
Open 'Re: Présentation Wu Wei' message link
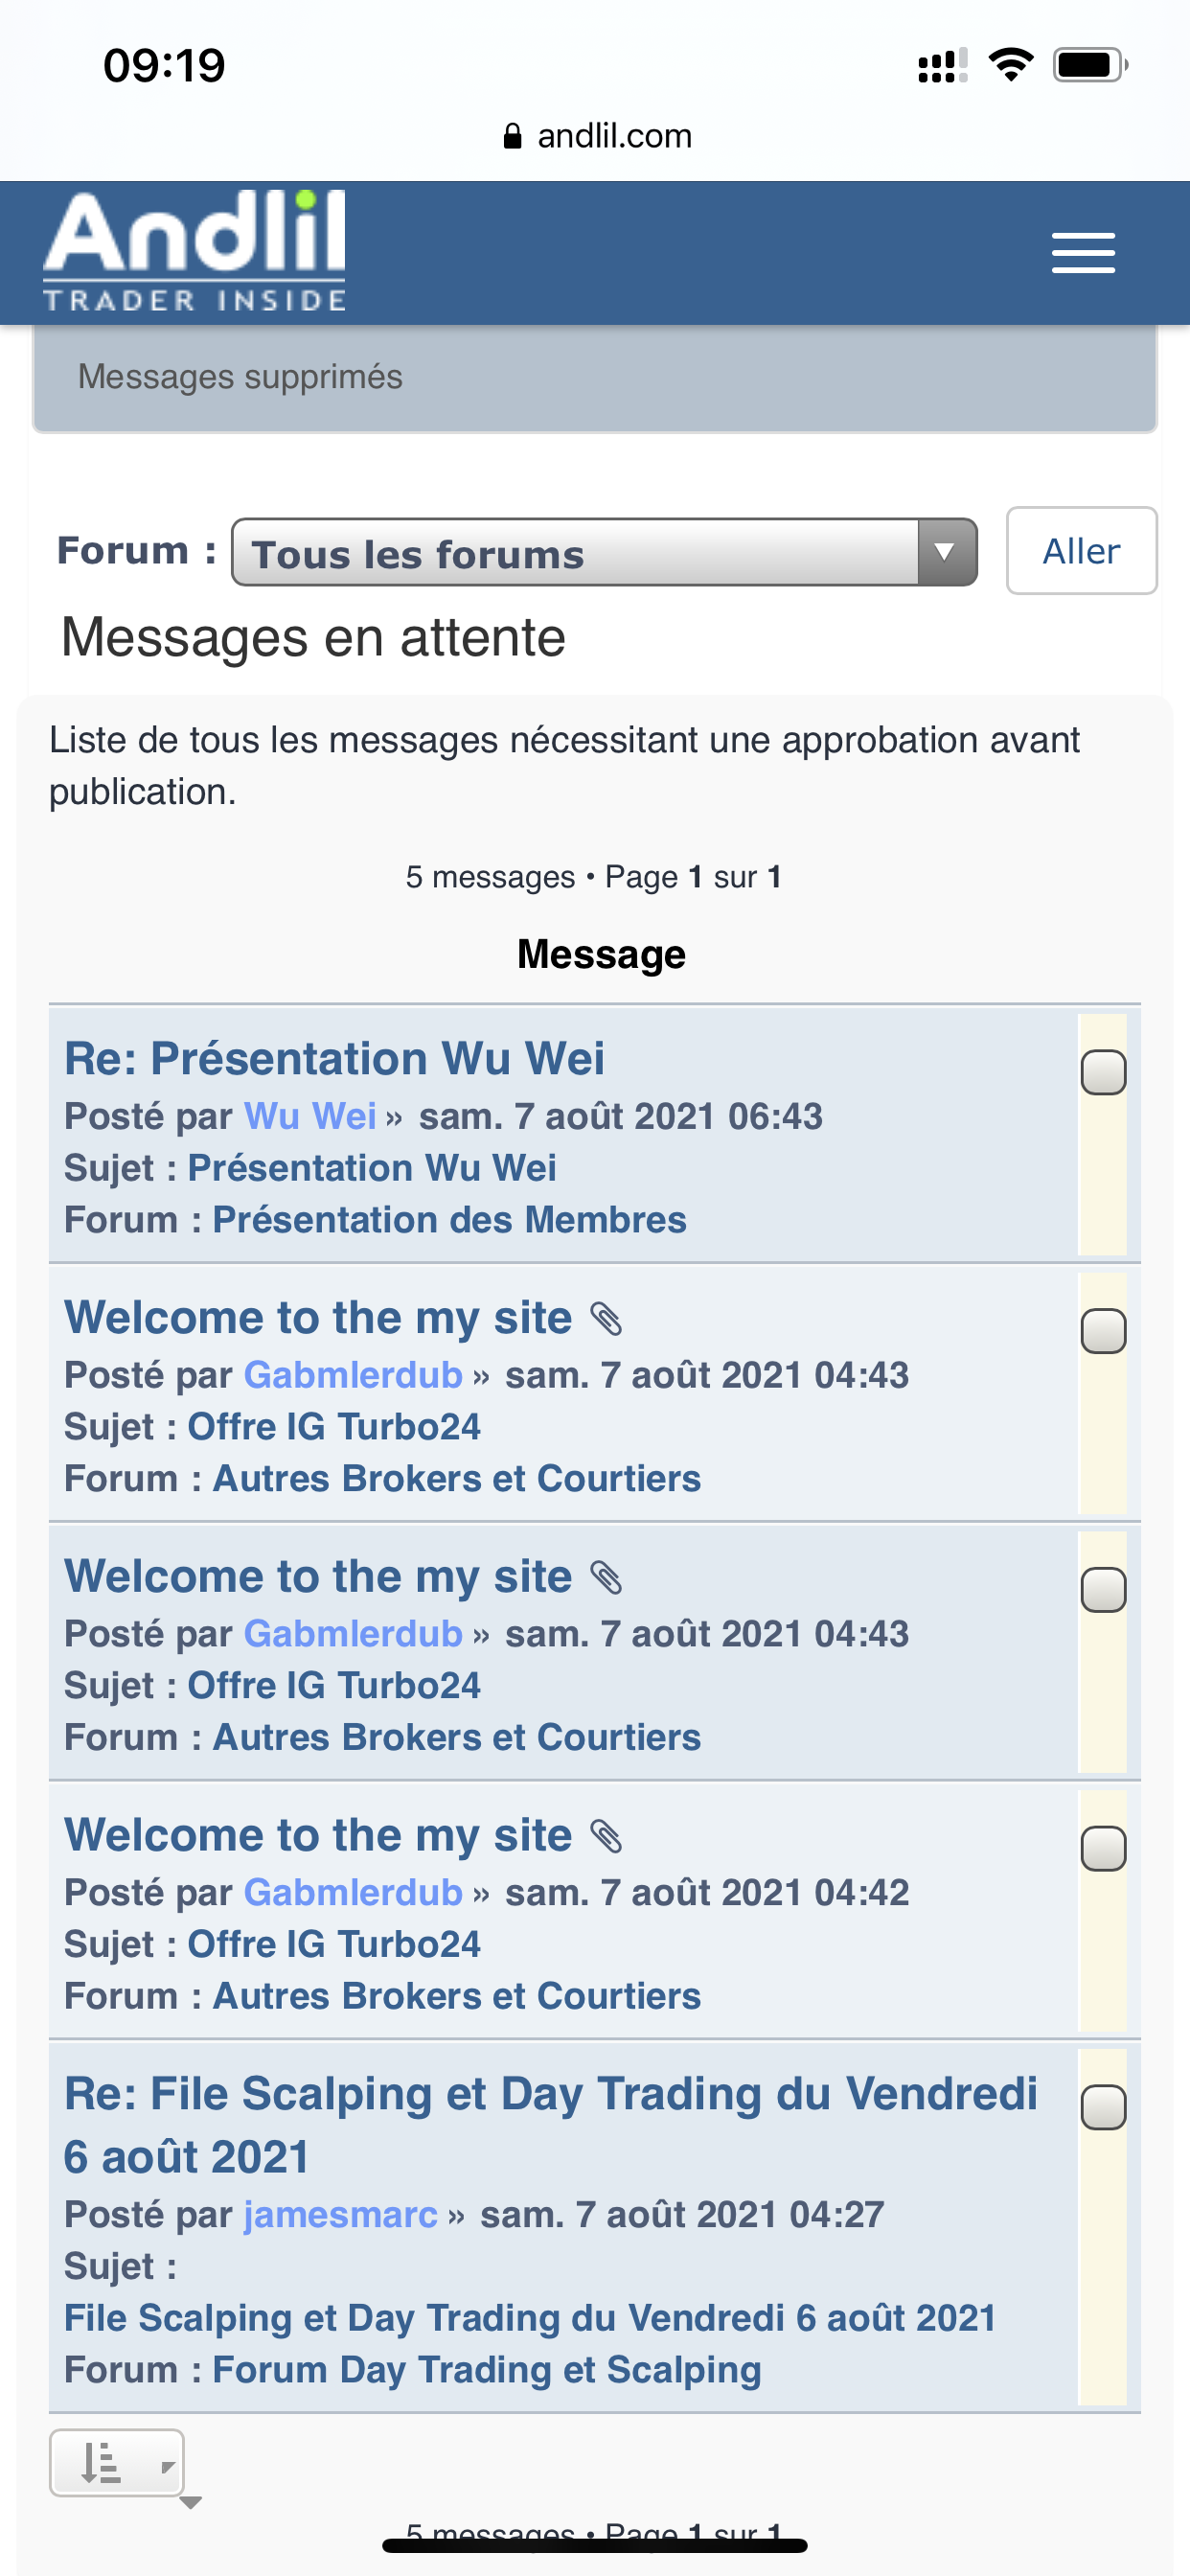click(334, 1058)
